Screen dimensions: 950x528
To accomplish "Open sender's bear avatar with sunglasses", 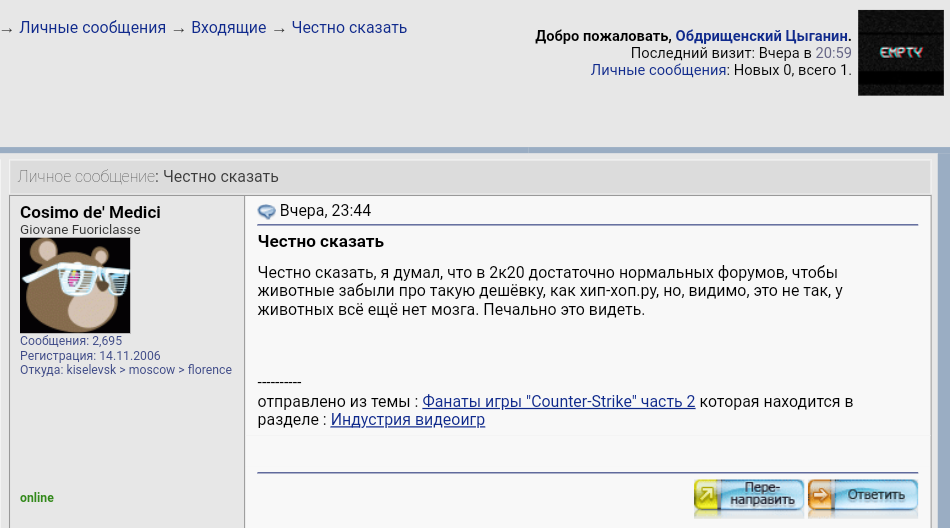I will [75, 285].
